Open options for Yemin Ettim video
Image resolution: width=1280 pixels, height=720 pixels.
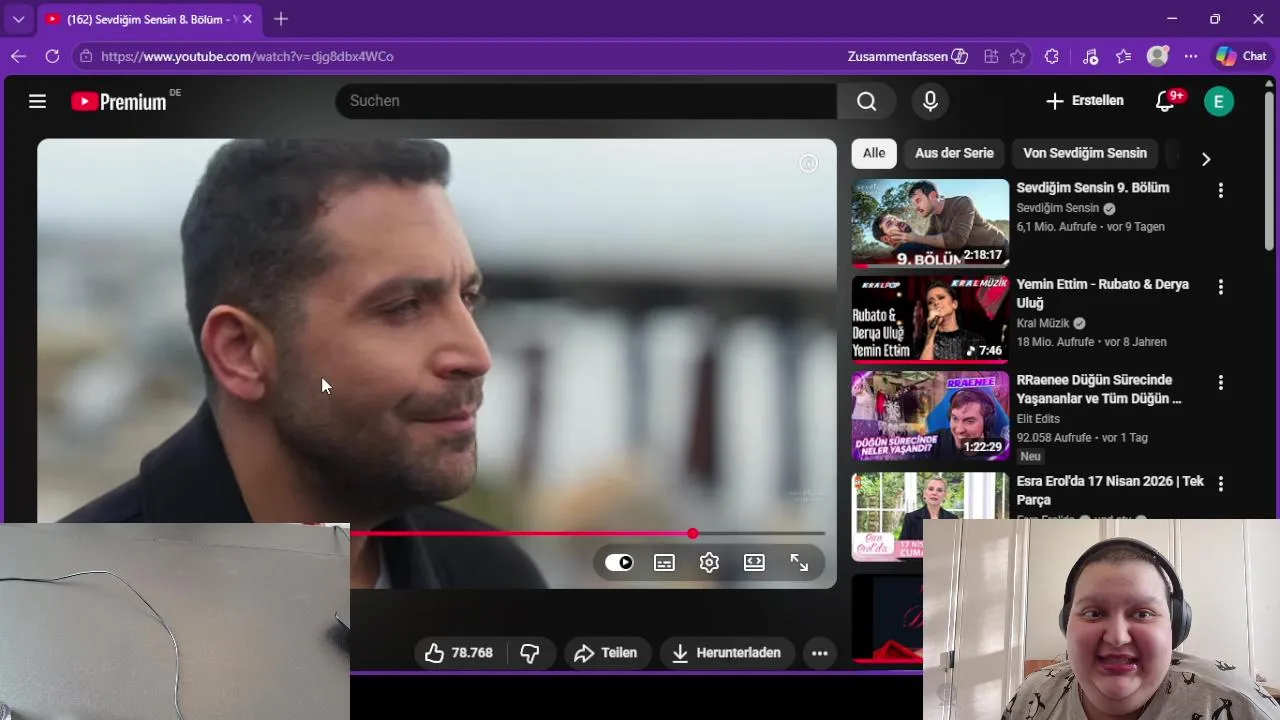(x=1220, y=287)
